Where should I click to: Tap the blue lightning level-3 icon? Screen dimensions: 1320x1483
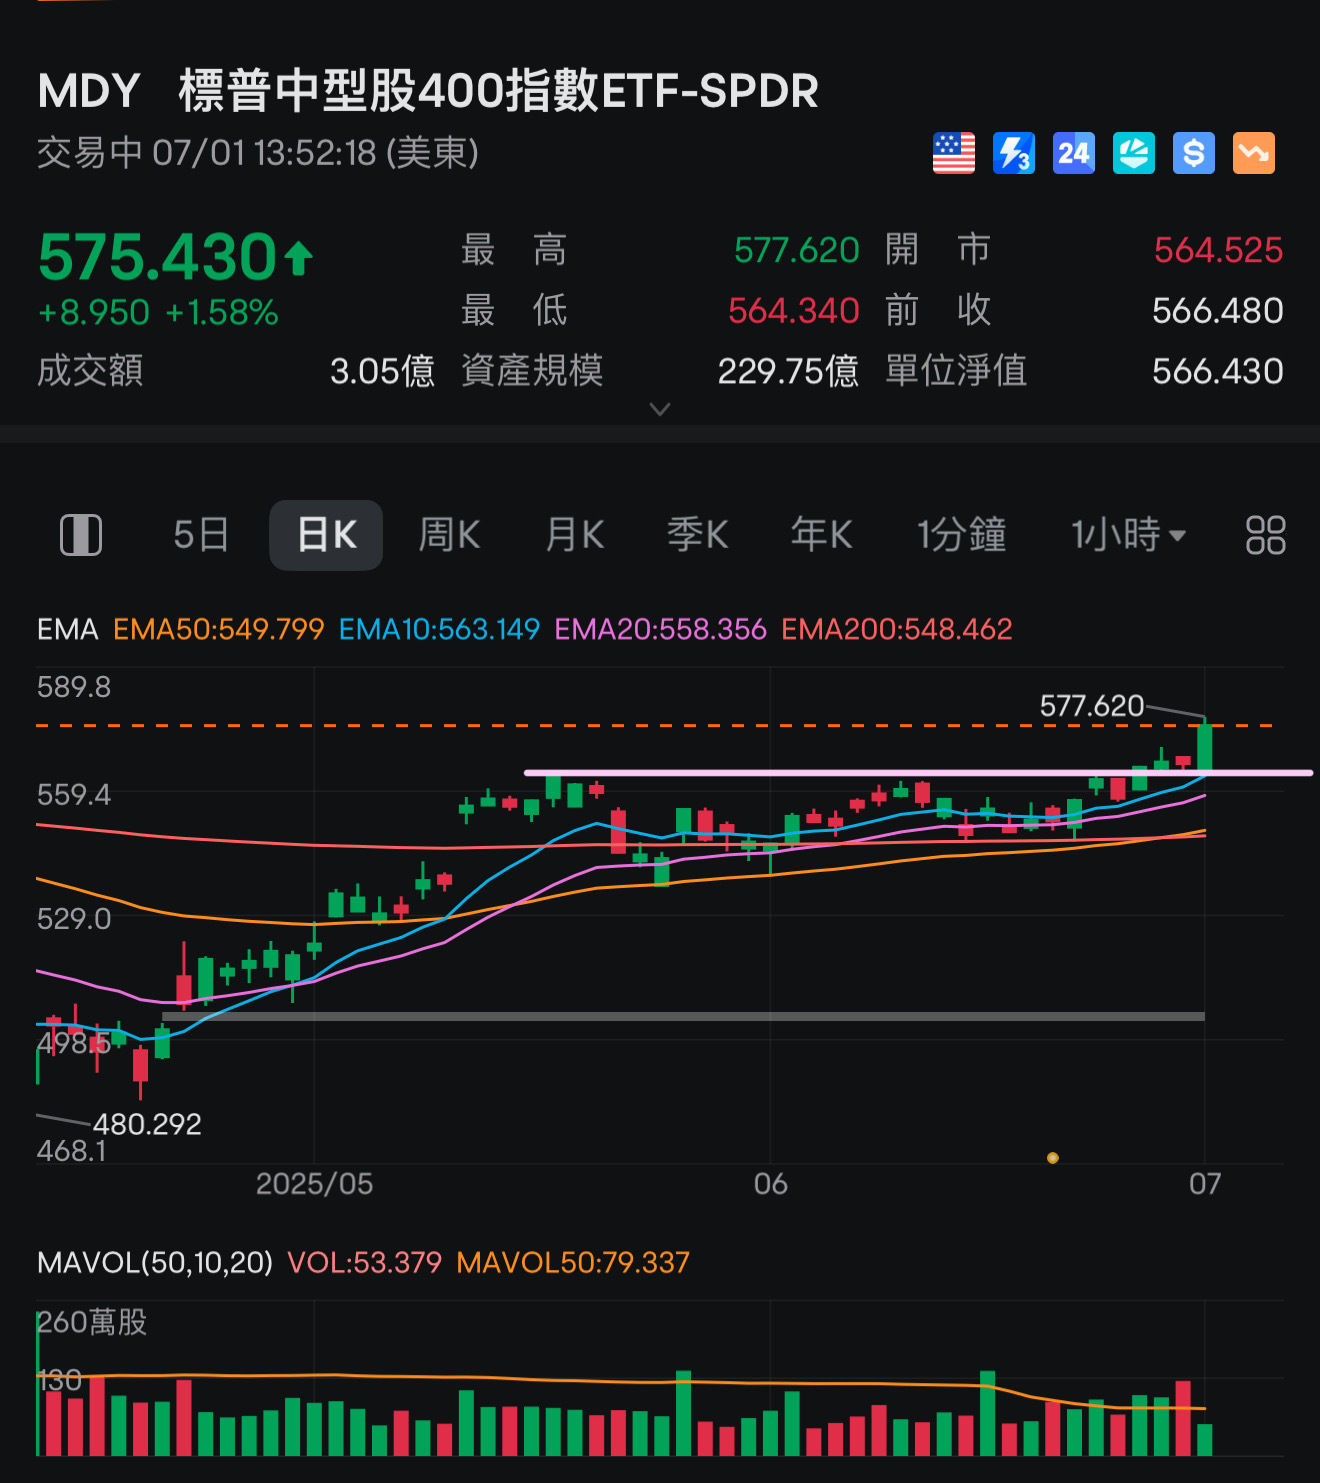[x=1013, y=153]
